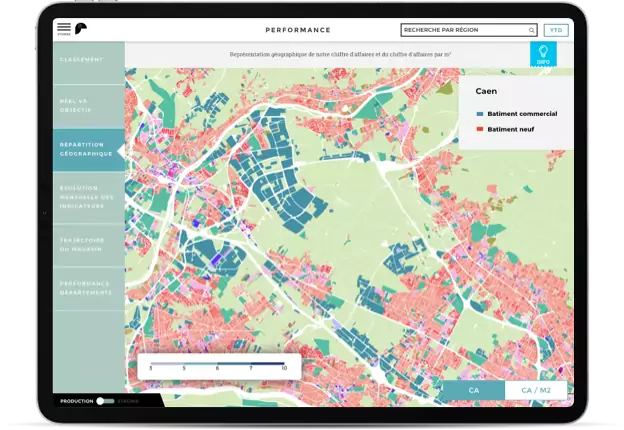The height and width of the screenshot is (430, 624).
Task: Click the Caen legend title
Action: coord(486,90)
